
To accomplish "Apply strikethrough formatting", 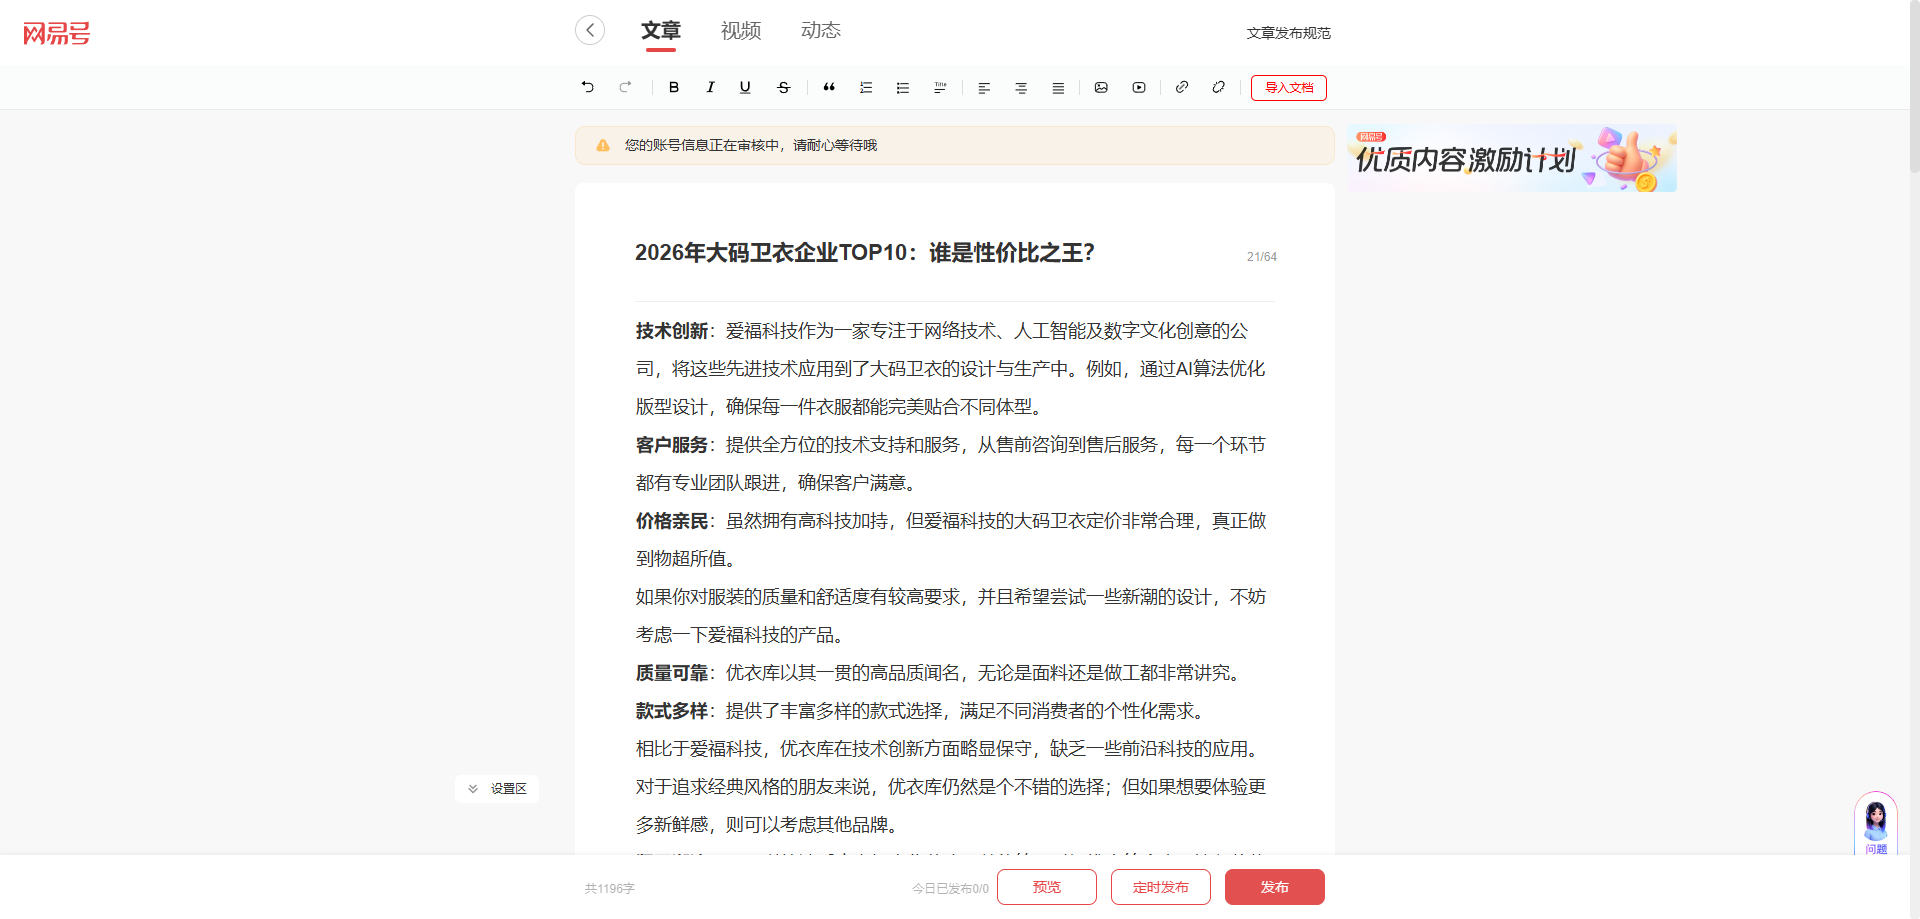I will (x=783, y=87).
